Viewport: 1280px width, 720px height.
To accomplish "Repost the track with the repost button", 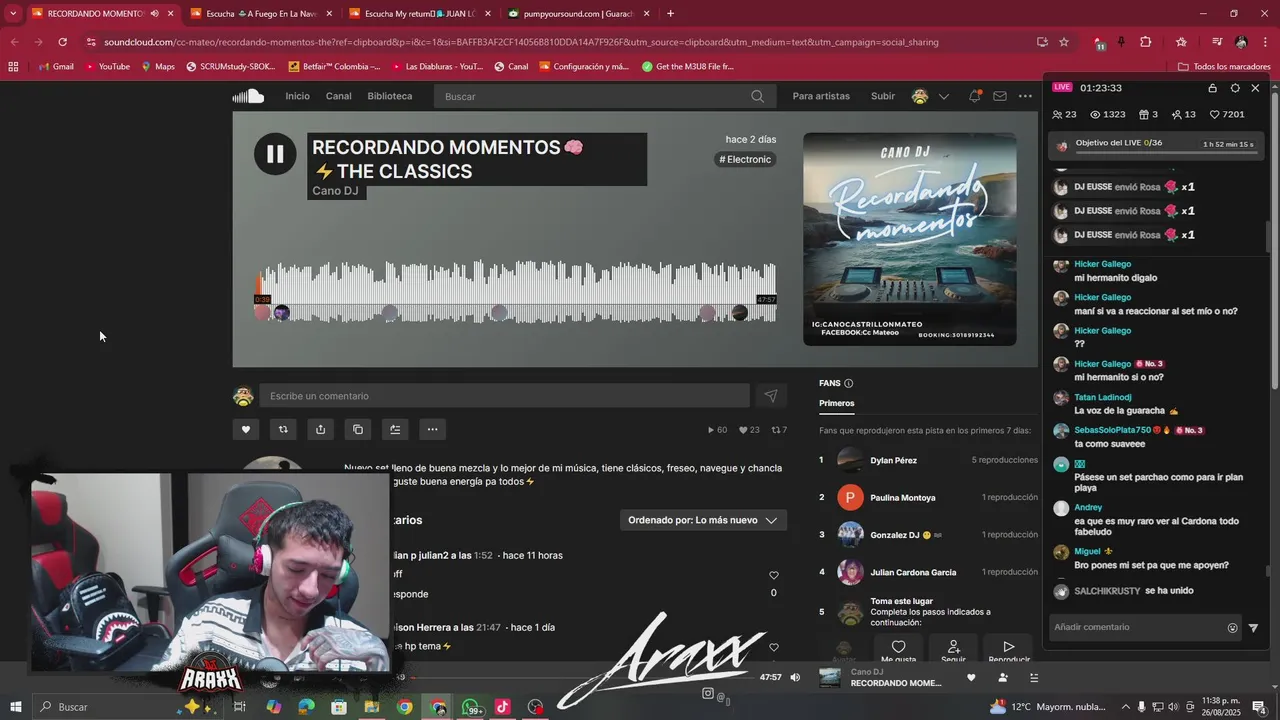I will click(283, 429).
